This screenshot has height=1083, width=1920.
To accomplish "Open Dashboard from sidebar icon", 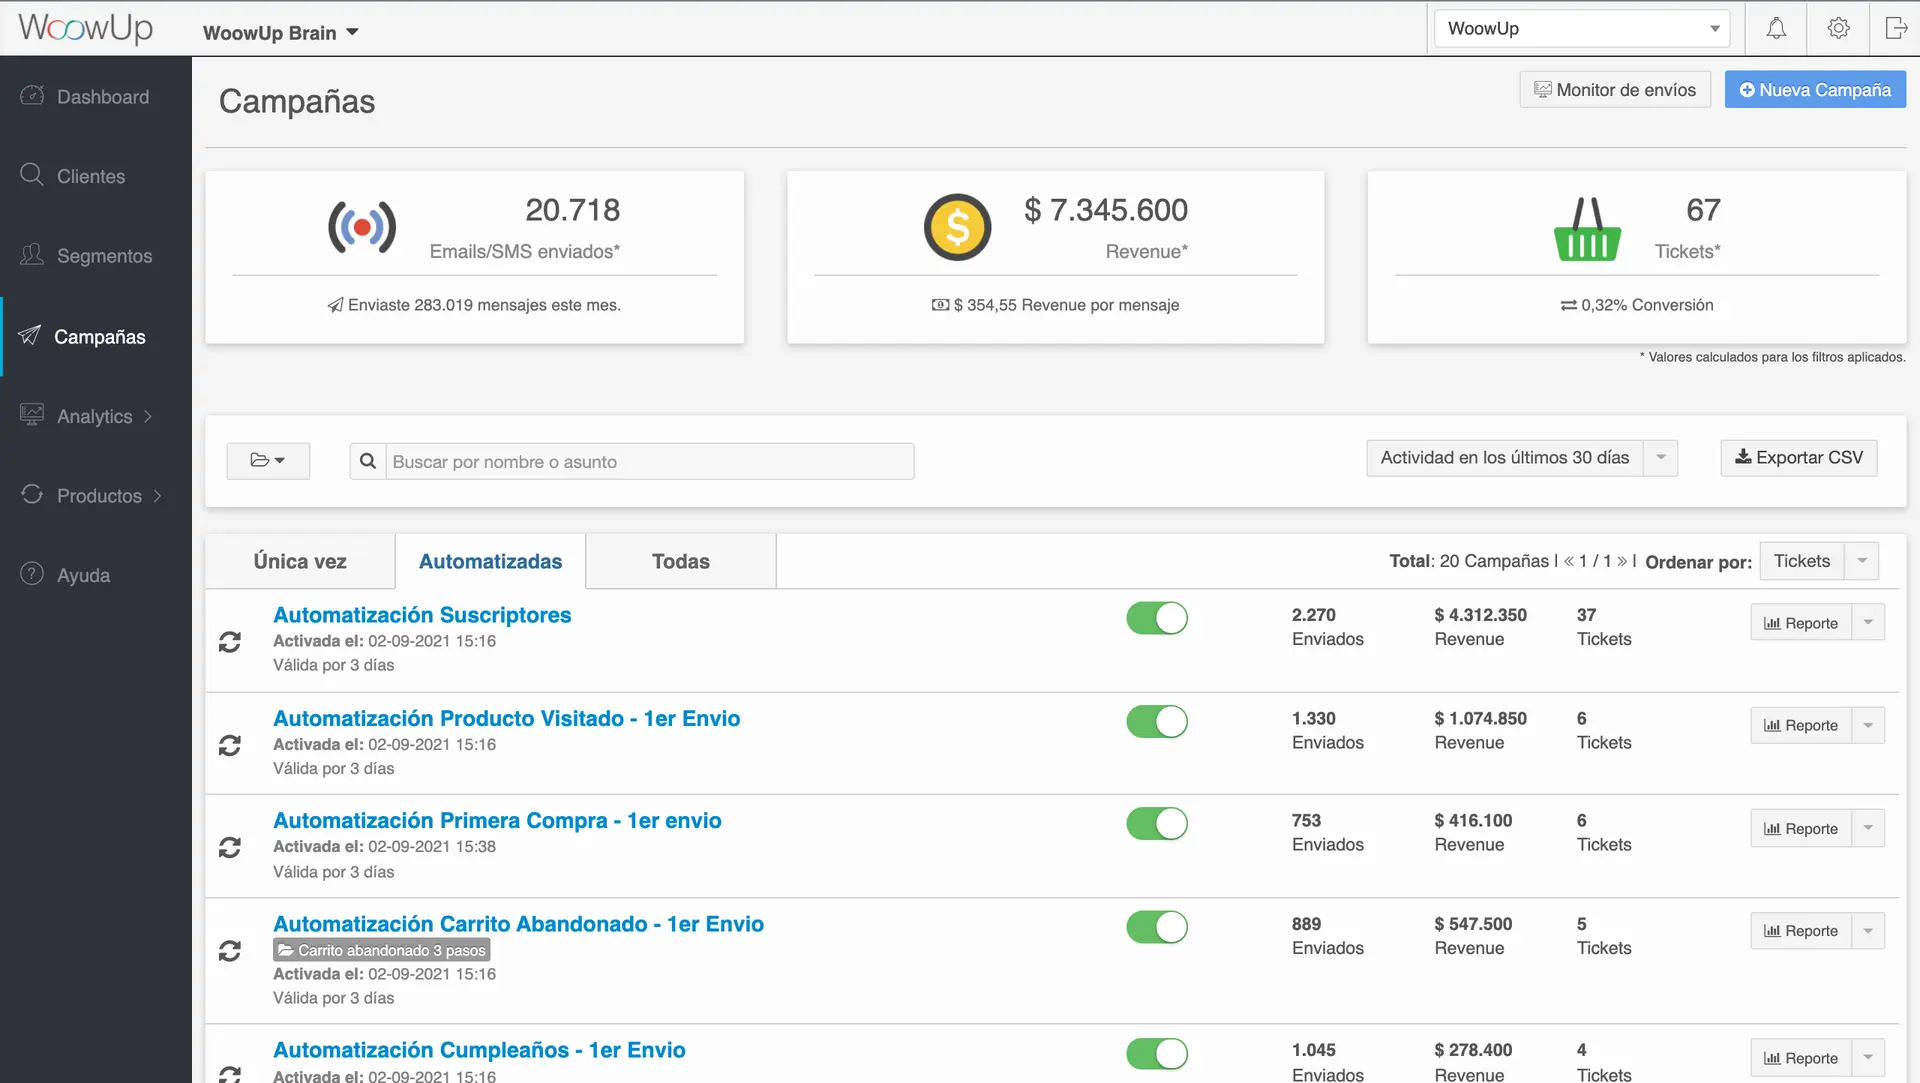I will point(32,96).
